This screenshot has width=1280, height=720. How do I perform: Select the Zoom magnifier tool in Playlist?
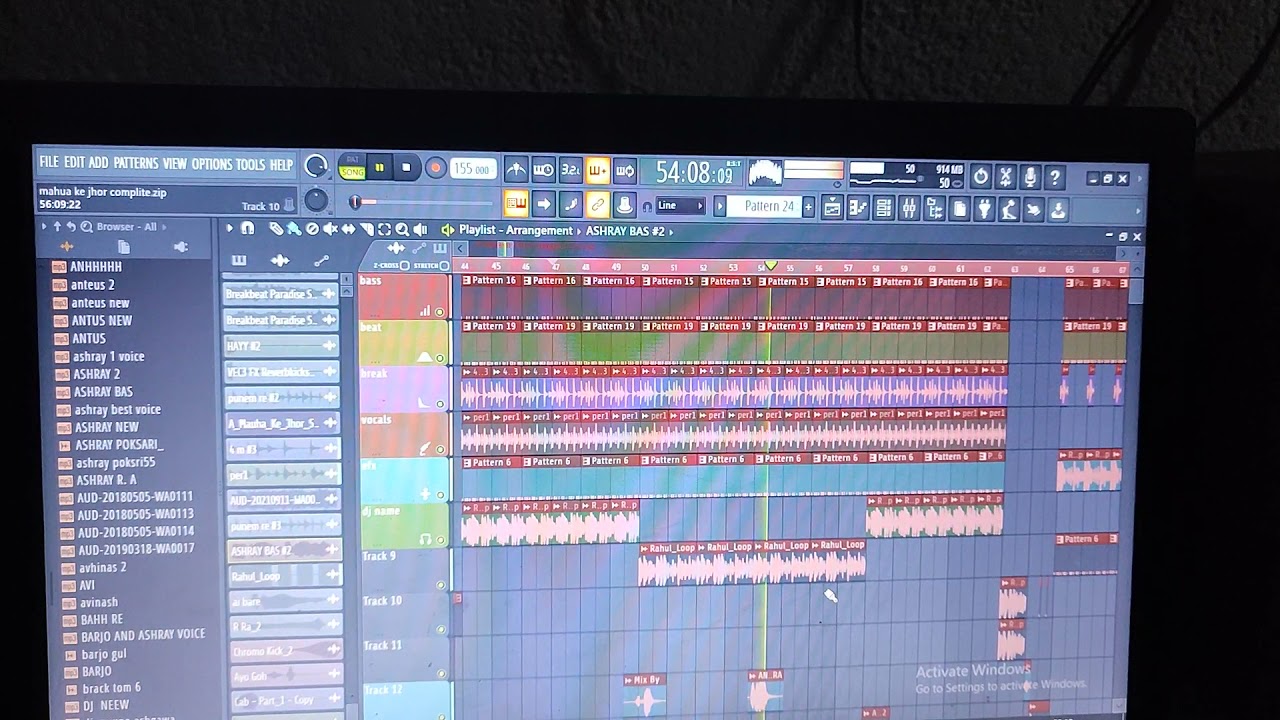tap(402, 229)
